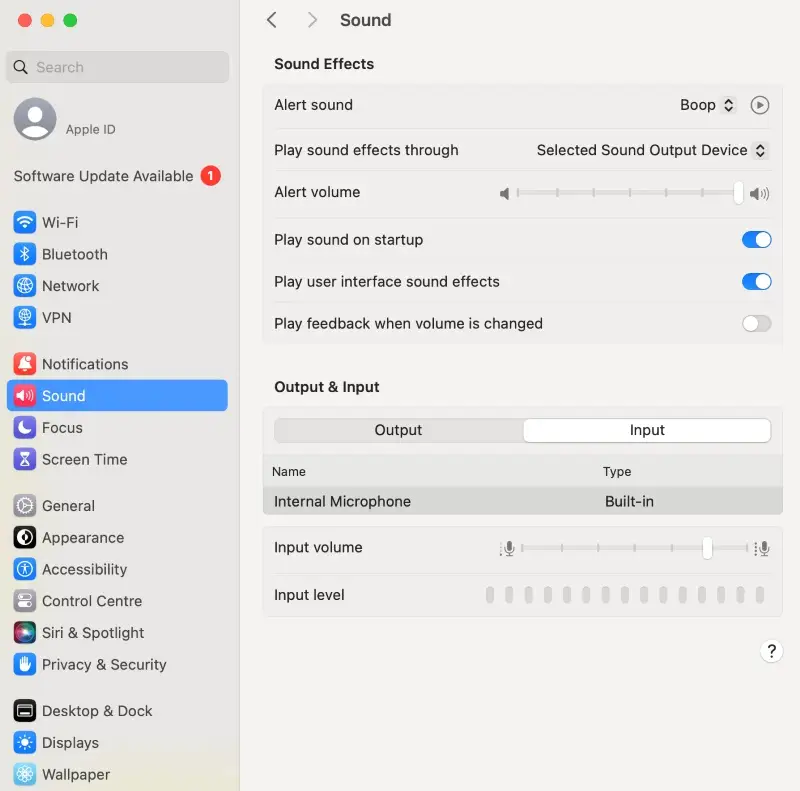Open the Displays settings icon

pos(24,743)
